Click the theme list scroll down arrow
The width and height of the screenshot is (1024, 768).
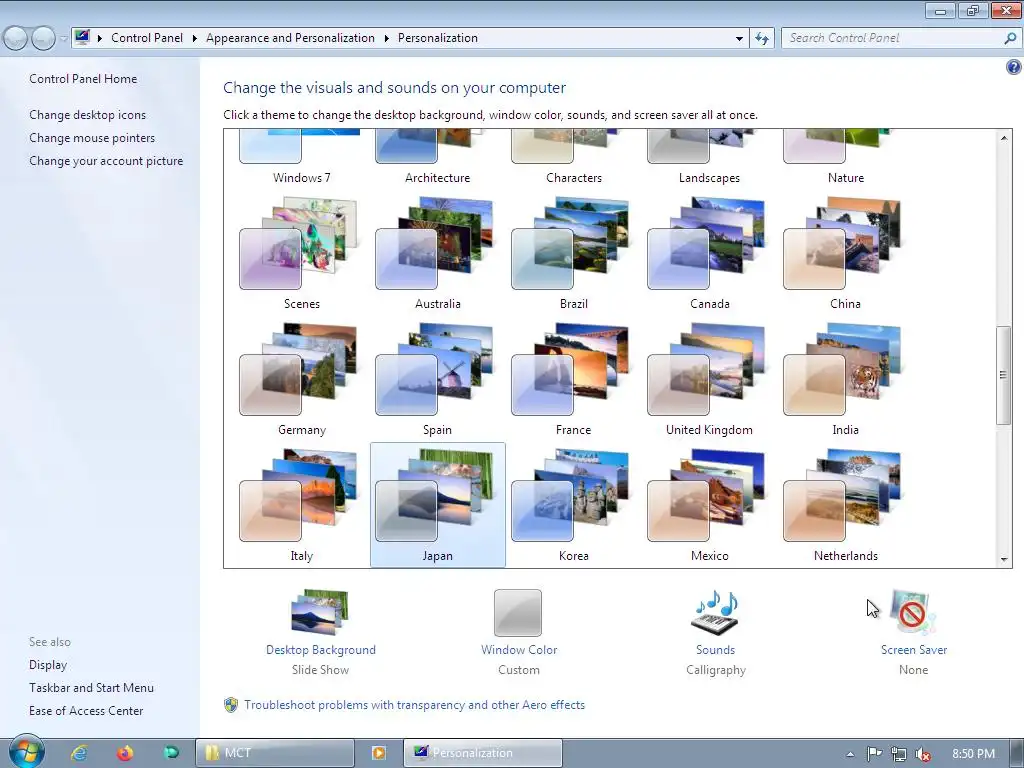(x=1004, y=559)
